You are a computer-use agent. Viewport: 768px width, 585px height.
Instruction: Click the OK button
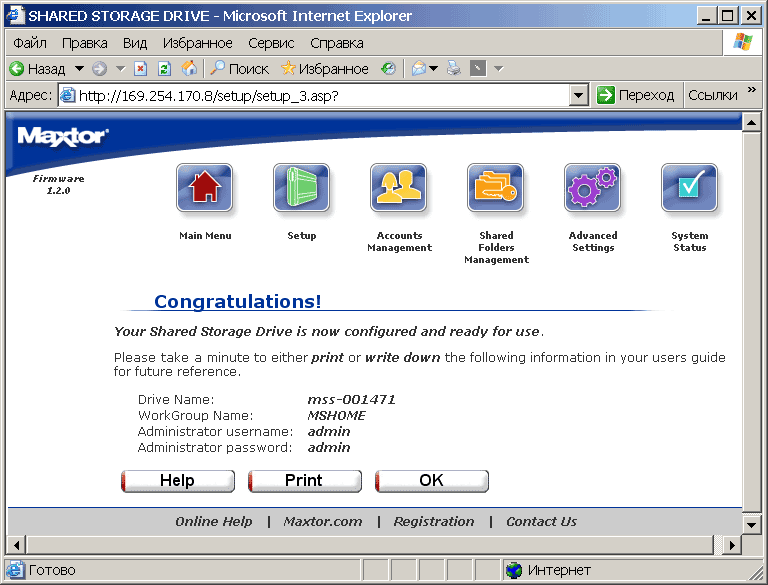(432, 481)
